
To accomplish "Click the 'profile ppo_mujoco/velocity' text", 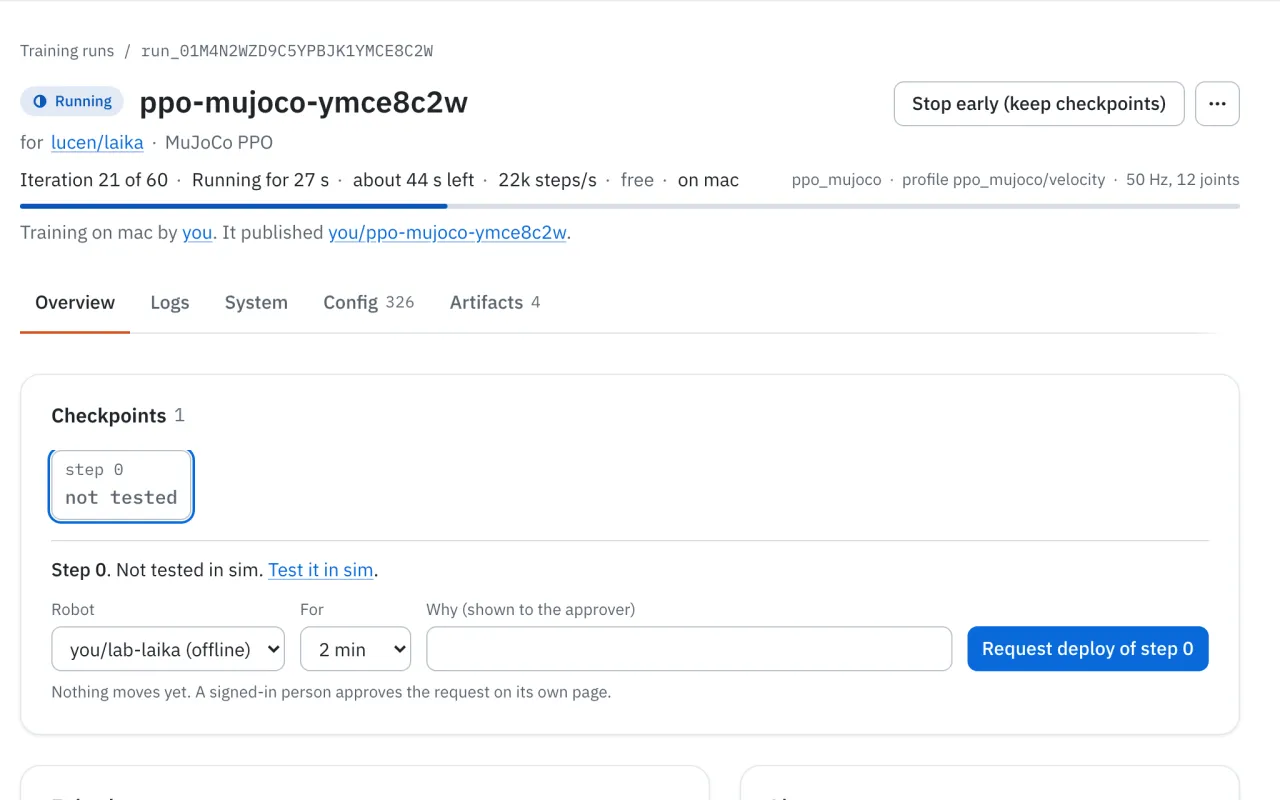I will [1003, 180].
